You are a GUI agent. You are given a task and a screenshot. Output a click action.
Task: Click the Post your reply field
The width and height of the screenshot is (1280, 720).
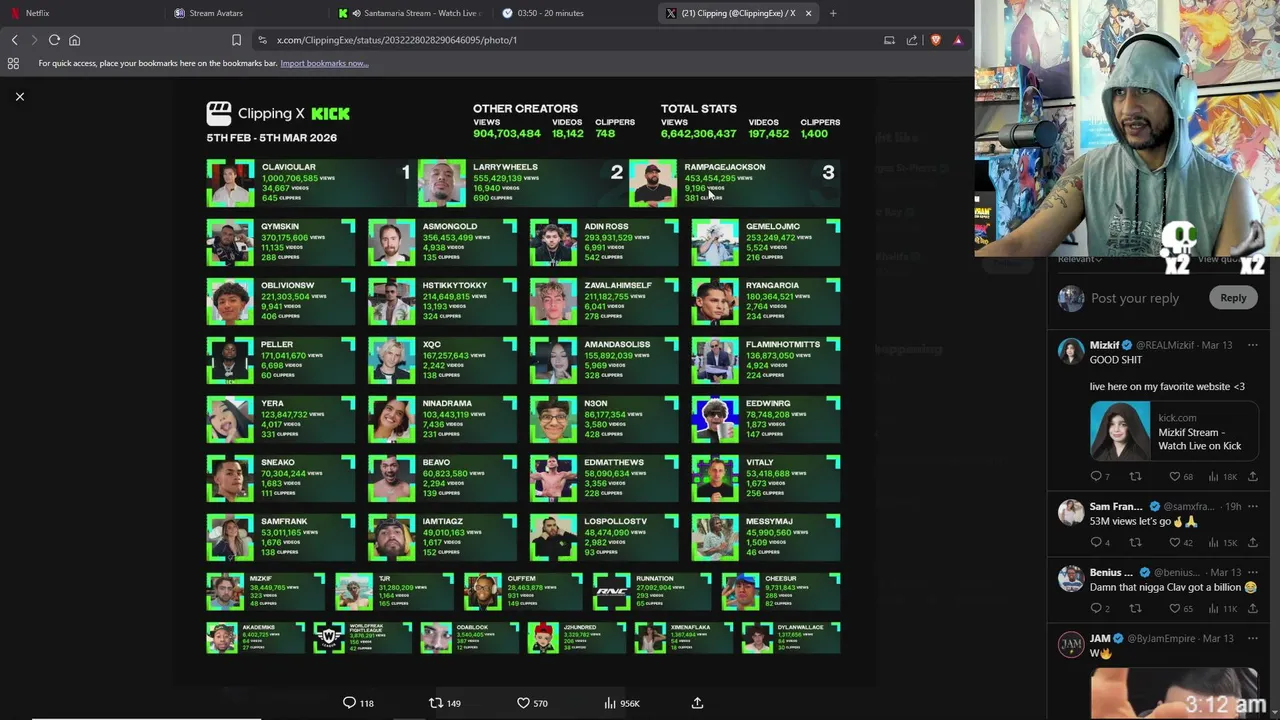pyautogui.click(x=1135, y=298)
